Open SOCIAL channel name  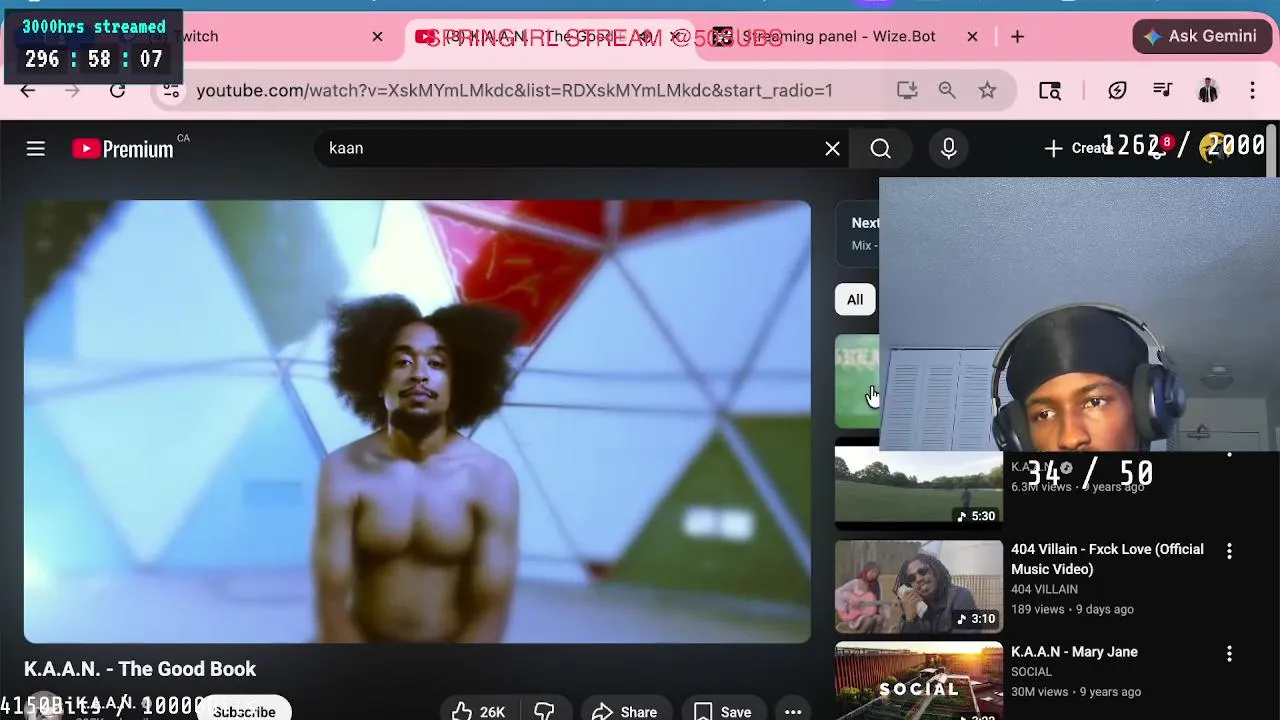[x=1031, y=672]
